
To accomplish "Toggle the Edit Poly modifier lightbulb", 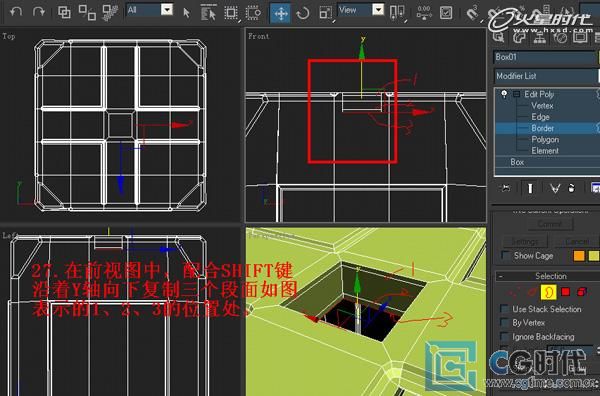I will point(504,94).
